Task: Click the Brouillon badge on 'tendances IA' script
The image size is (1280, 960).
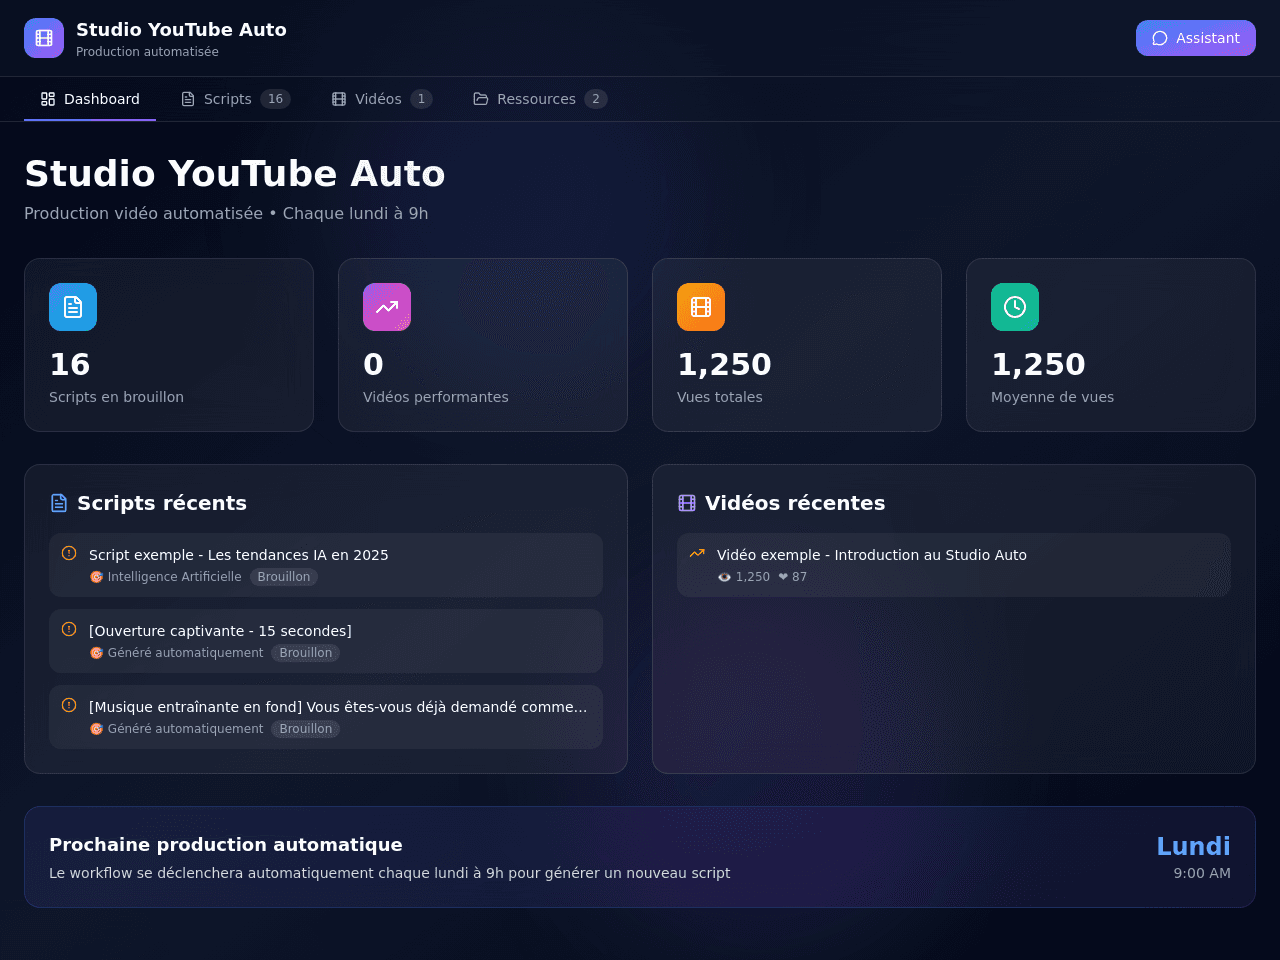Action: 284,577
